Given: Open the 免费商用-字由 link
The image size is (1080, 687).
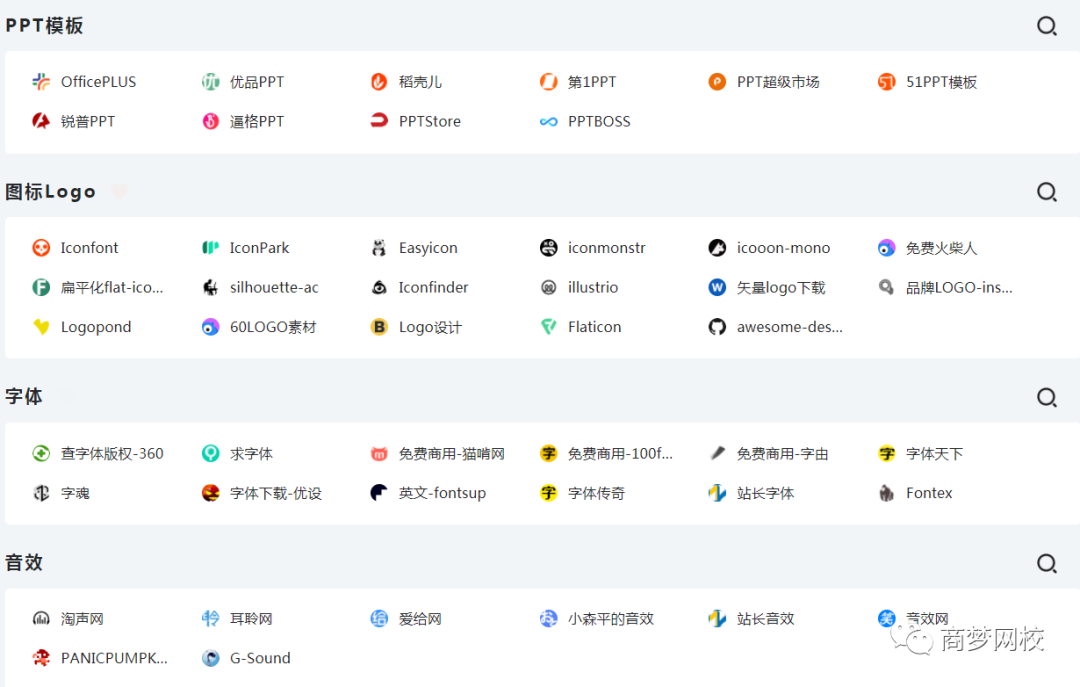Looking at the screenshot, I should click(x=782, y=454).
